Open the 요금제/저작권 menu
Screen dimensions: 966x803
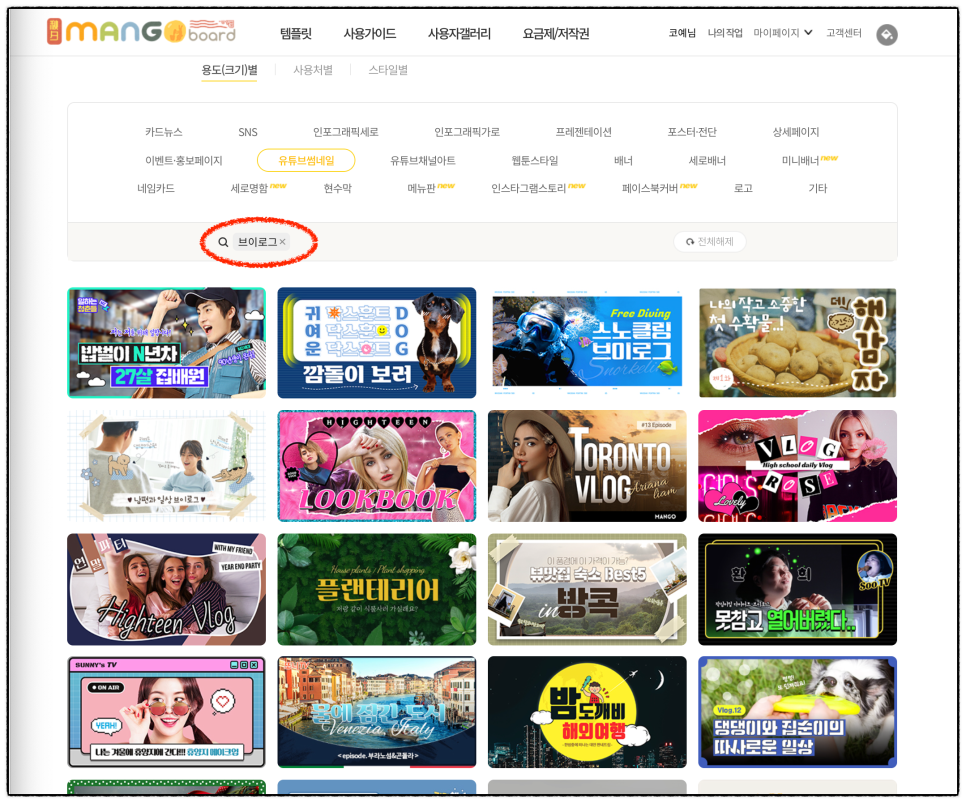[556, 33]
